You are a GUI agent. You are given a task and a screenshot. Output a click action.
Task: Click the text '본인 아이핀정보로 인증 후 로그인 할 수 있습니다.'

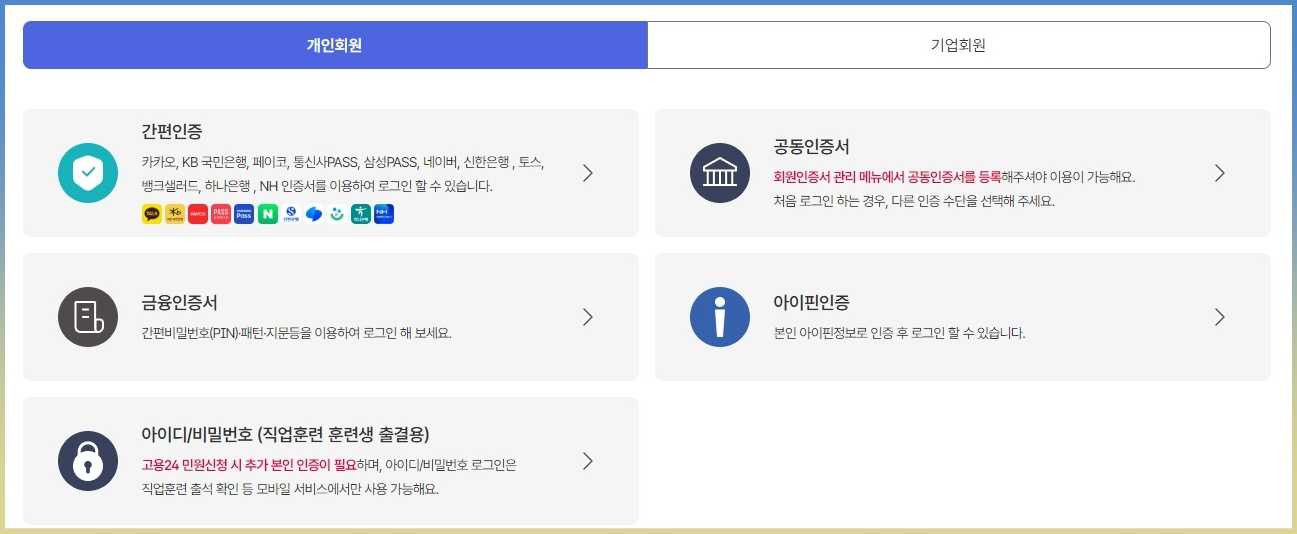click(900, 333)
